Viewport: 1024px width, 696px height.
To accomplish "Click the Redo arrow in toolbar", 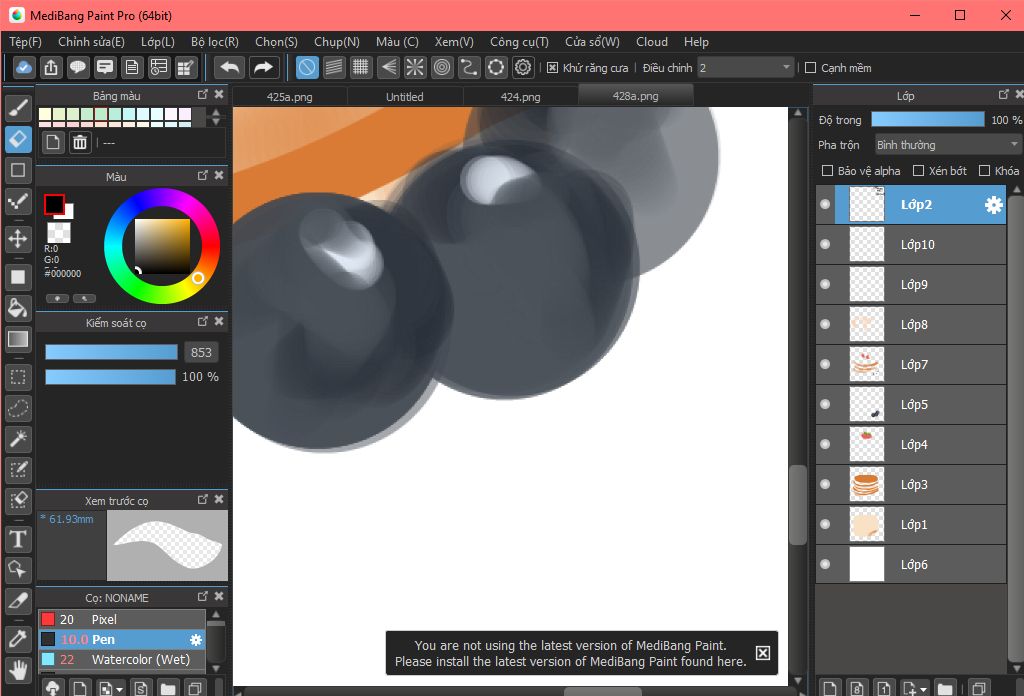I will click(x=263, y=67).
